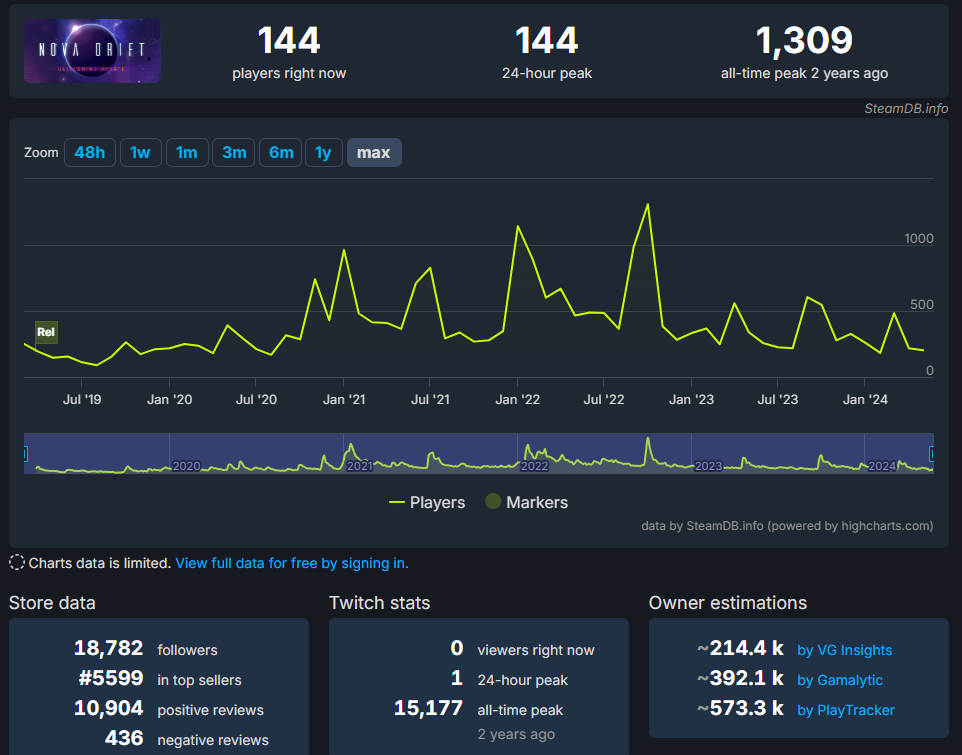The image size is (962, 755).
Task: Select the 1w zoom range
Action: [140, 153]
